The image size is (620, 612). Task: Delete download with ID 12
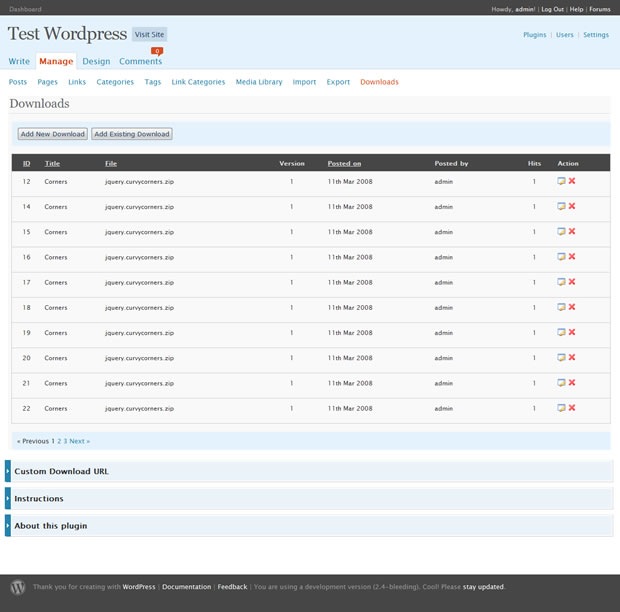click(x=572, y=181)
